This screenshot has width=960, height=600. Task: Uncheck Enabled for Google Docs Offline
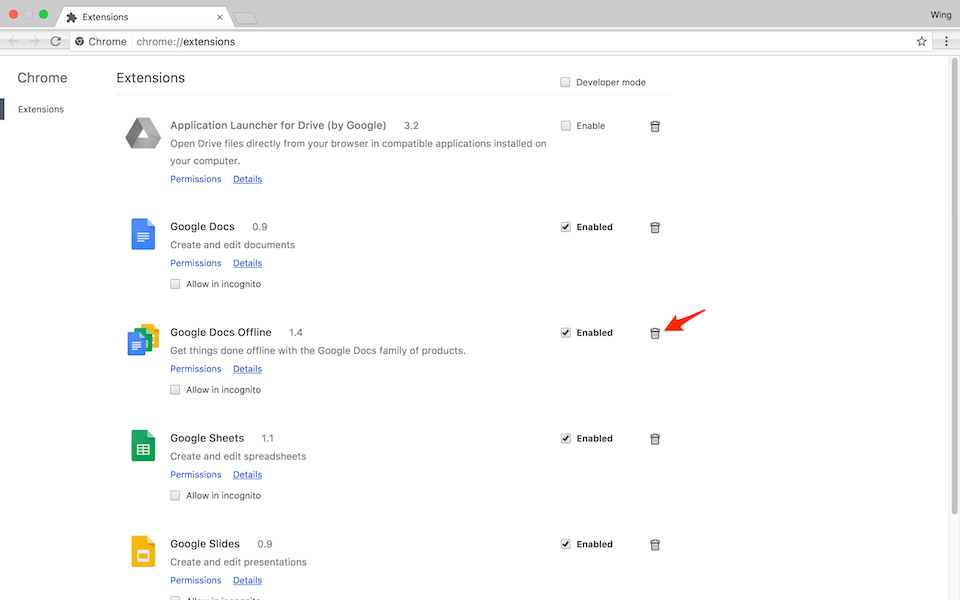click(x=566, y=332)
